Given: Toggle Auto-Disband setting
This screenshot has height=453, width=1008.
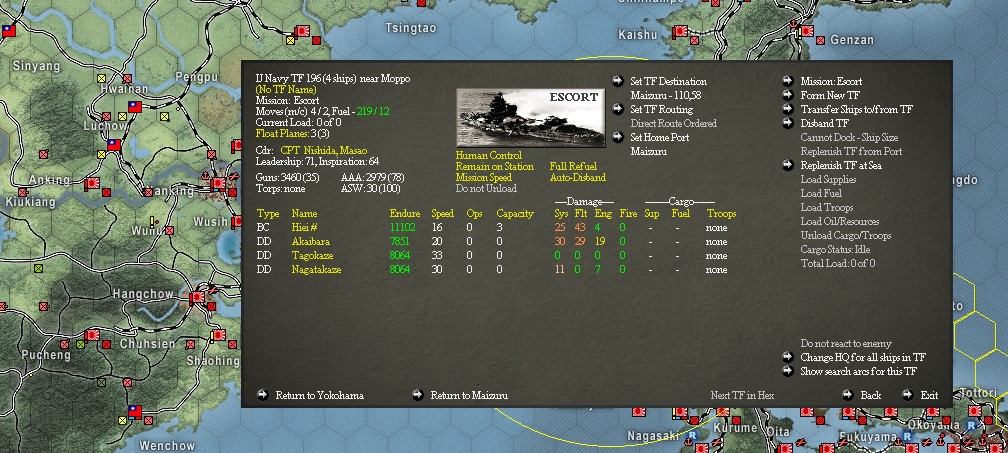Looking at the screenshot, I should tap(578, 177).
